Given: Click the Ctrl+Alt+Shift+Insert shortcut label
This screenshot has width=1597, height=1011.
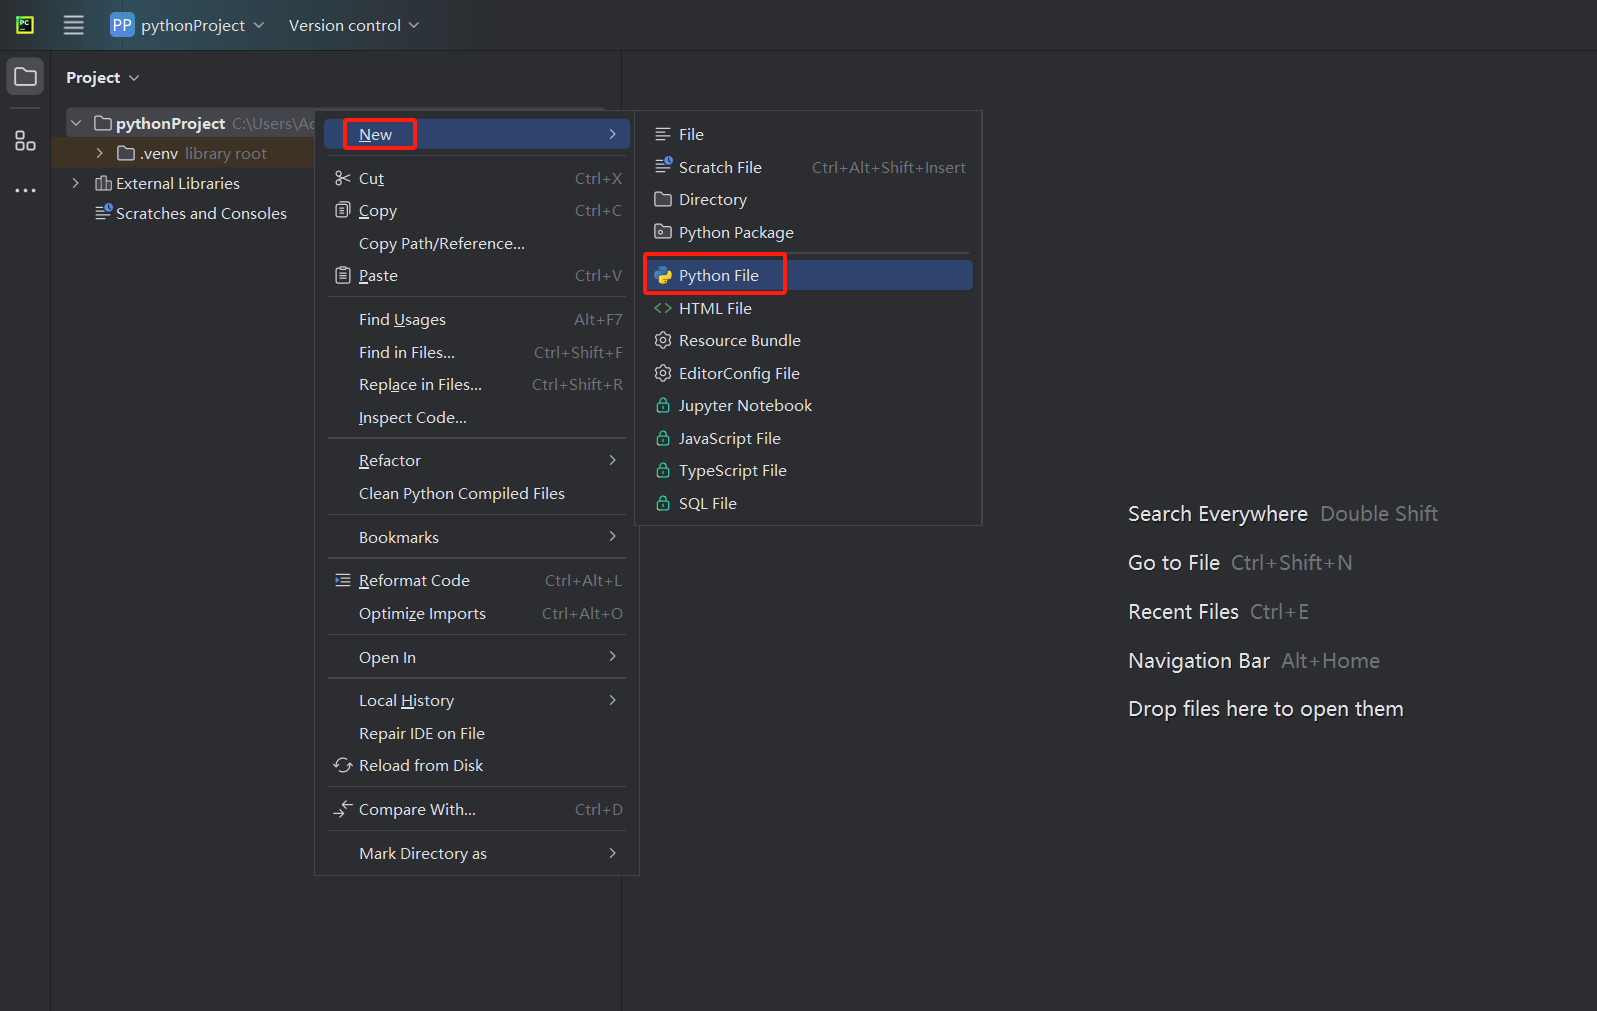Looking at the screenshot, I should (x=889, y=167).
